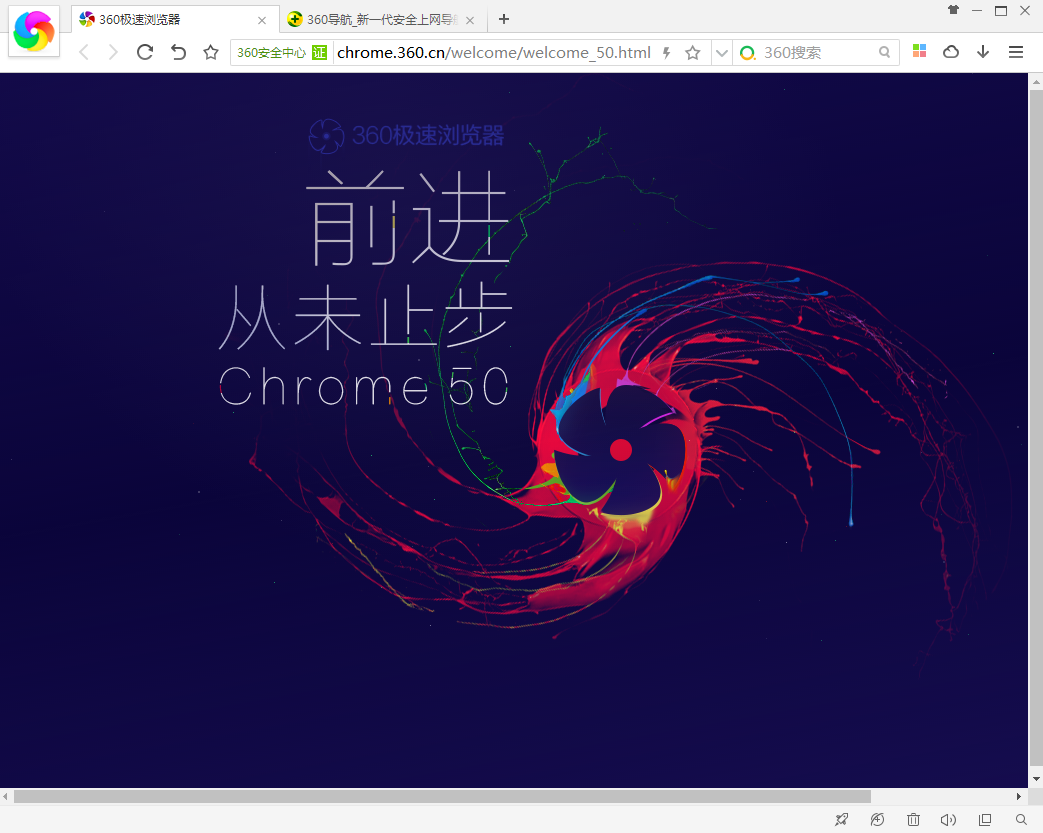1043x833 pixels.
Task: Open the hamburger menu icon
Action: click(1016, 51)
